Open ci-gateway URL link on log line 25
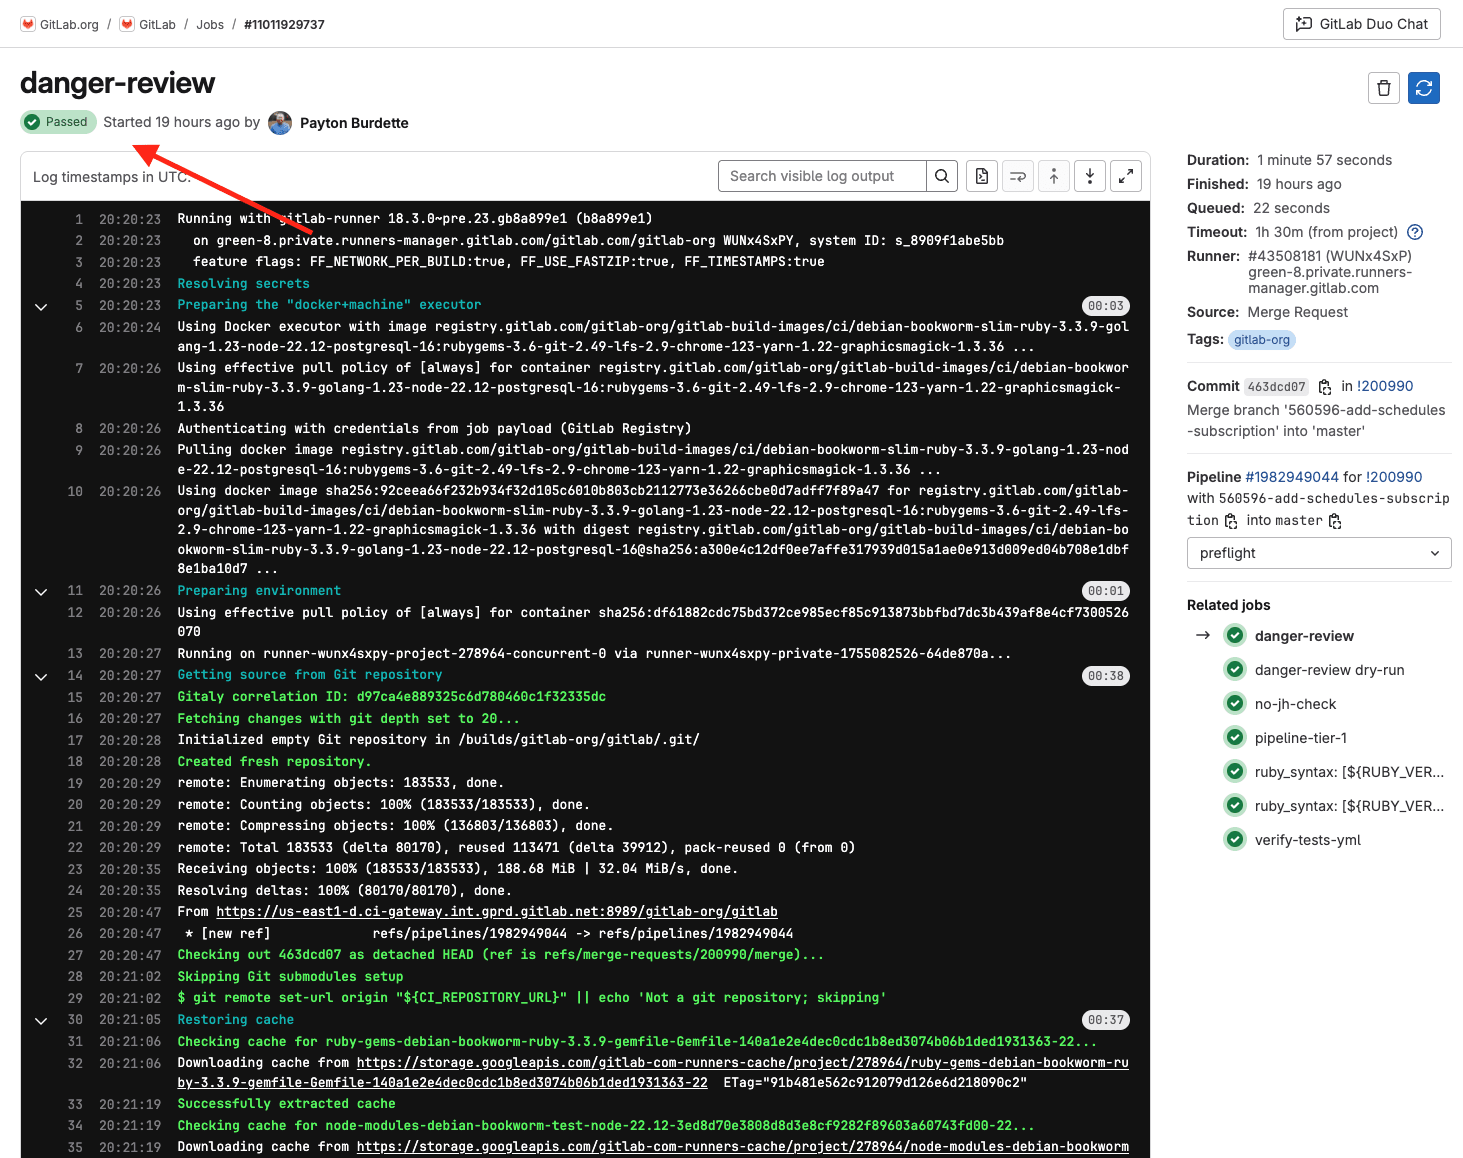Image resolution: width=1463 pixels, height=1158 pixels. (497, 912)
